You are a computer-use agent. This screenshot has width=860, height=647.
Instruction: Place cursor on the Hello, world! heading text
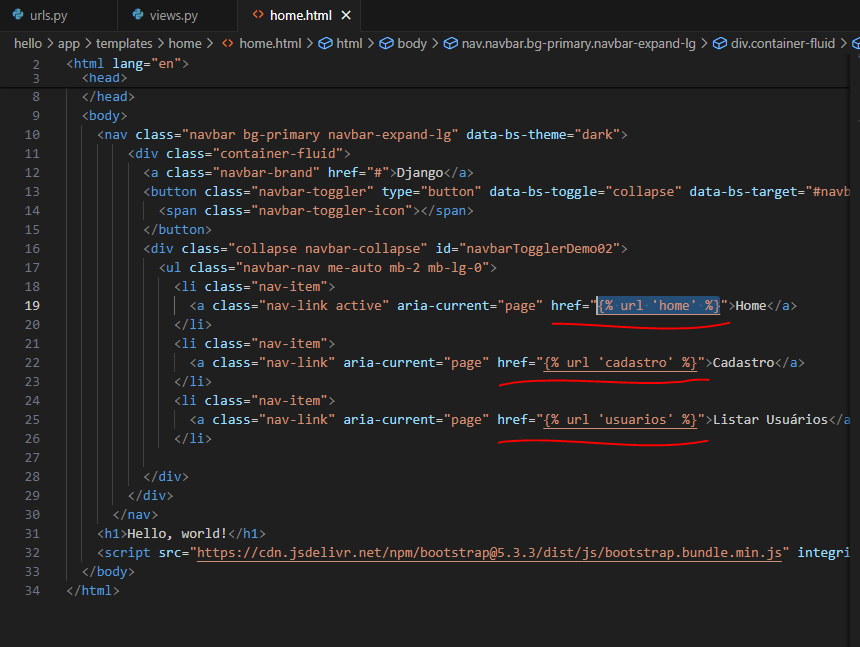point(178,534)
